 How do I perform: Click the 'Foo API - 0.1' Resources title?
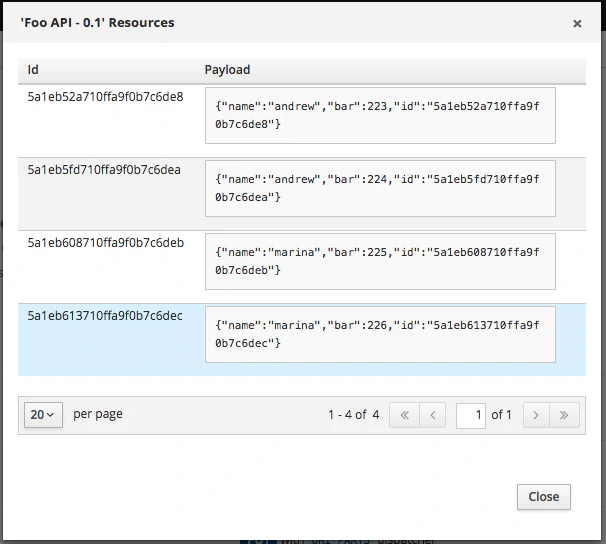click(x=97, y=23)
